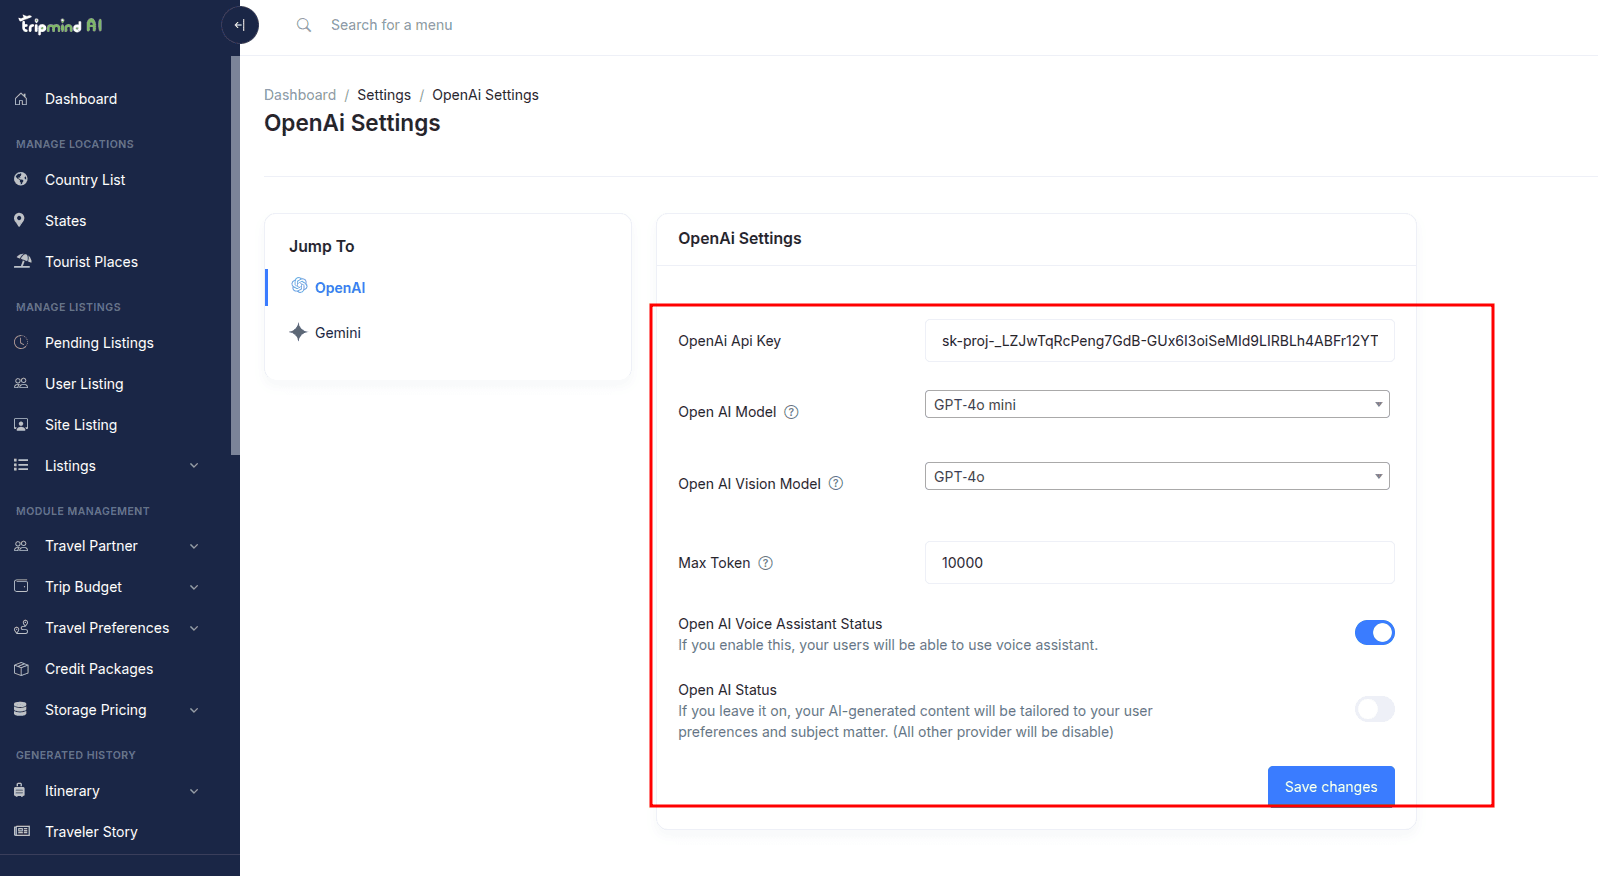Screen dimensions: 1598x876
Task: Click the States map pin icon
Action: (20, 220)
